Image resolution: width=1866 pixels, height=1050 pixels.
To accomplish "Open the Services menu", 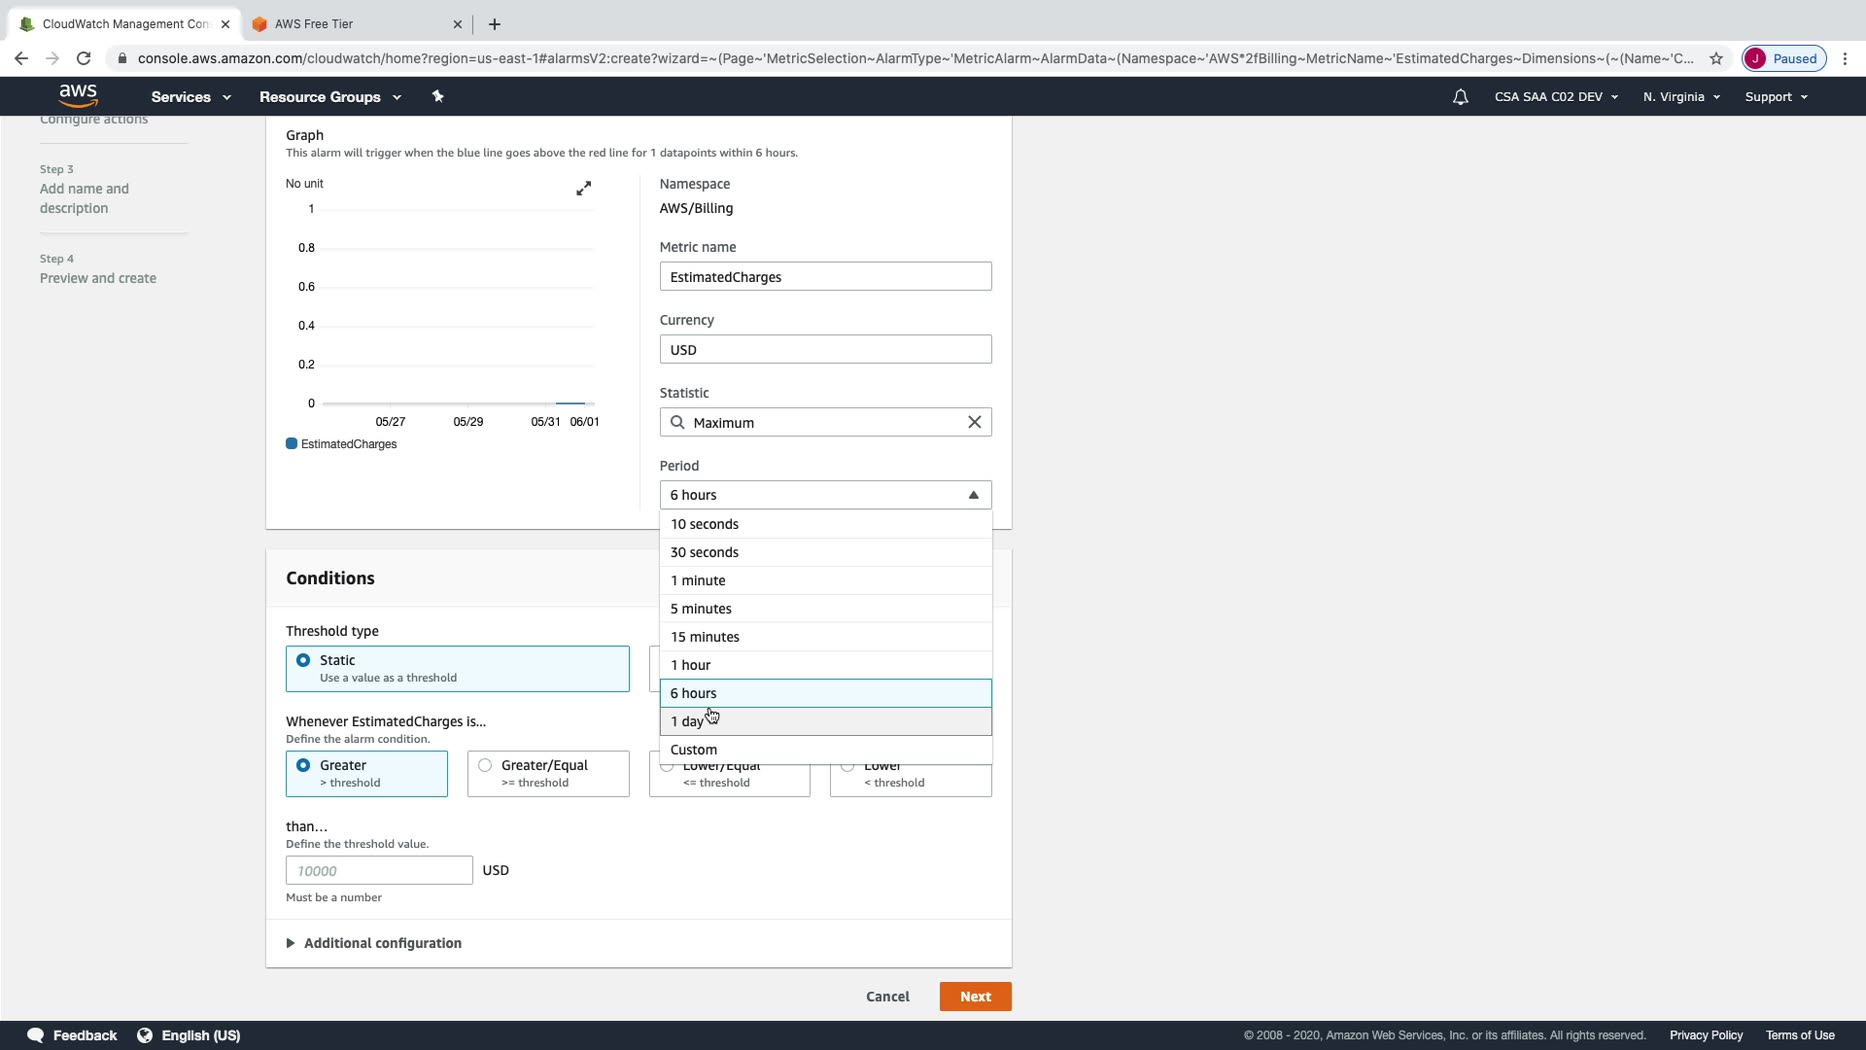I will coord(190,97).
